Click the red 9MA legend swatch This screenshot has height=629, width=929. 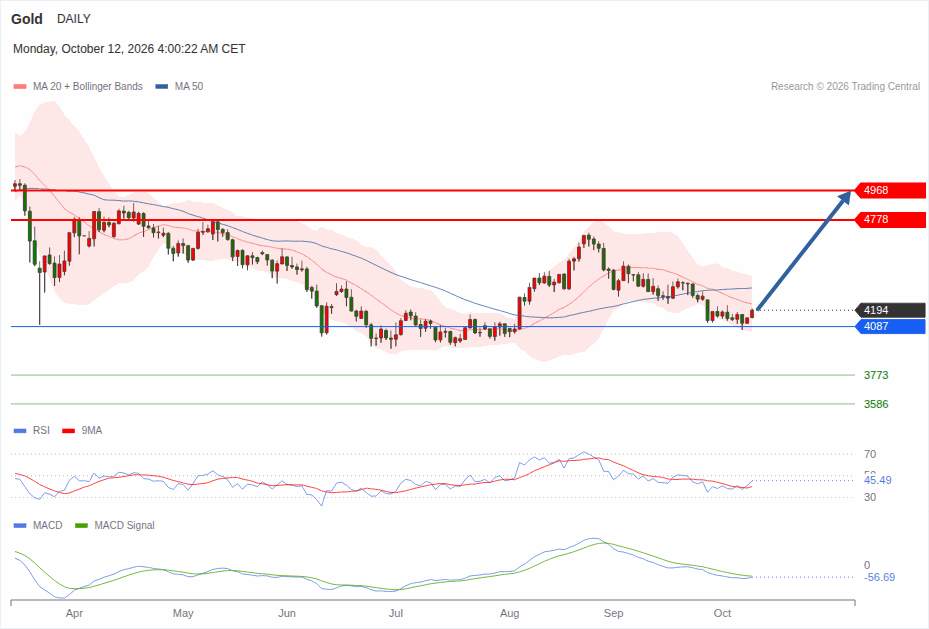coord(69,431)
